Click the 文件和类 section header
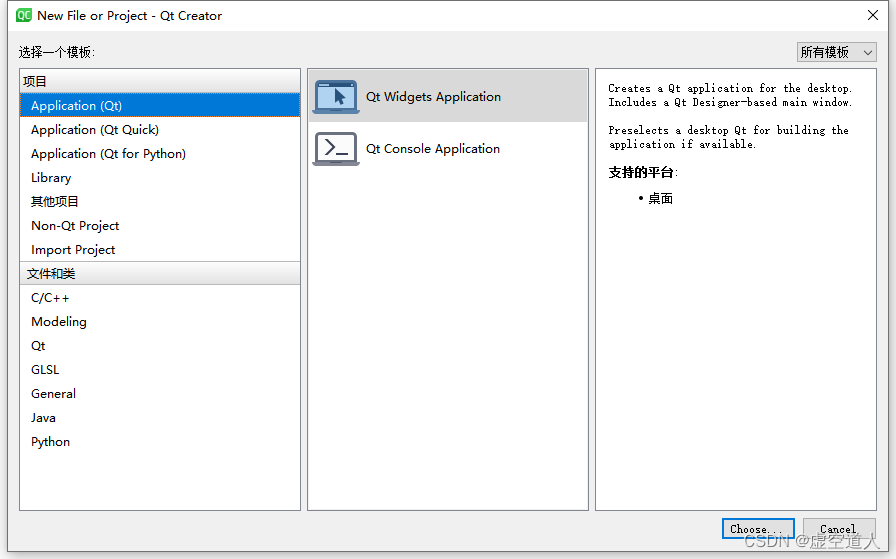Screen dimensions: 896x559 (x=160, y=274)
